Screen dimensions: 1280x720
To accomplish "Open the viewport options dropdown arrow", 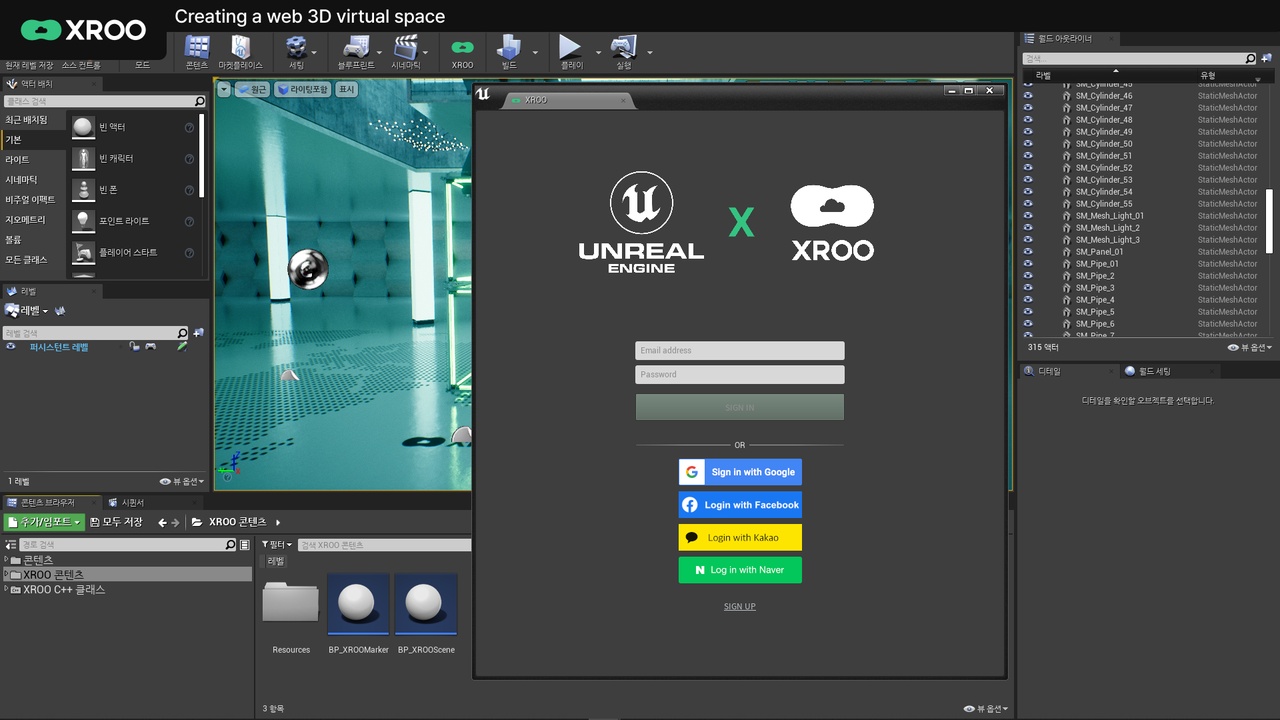I will tap(224, 89).
